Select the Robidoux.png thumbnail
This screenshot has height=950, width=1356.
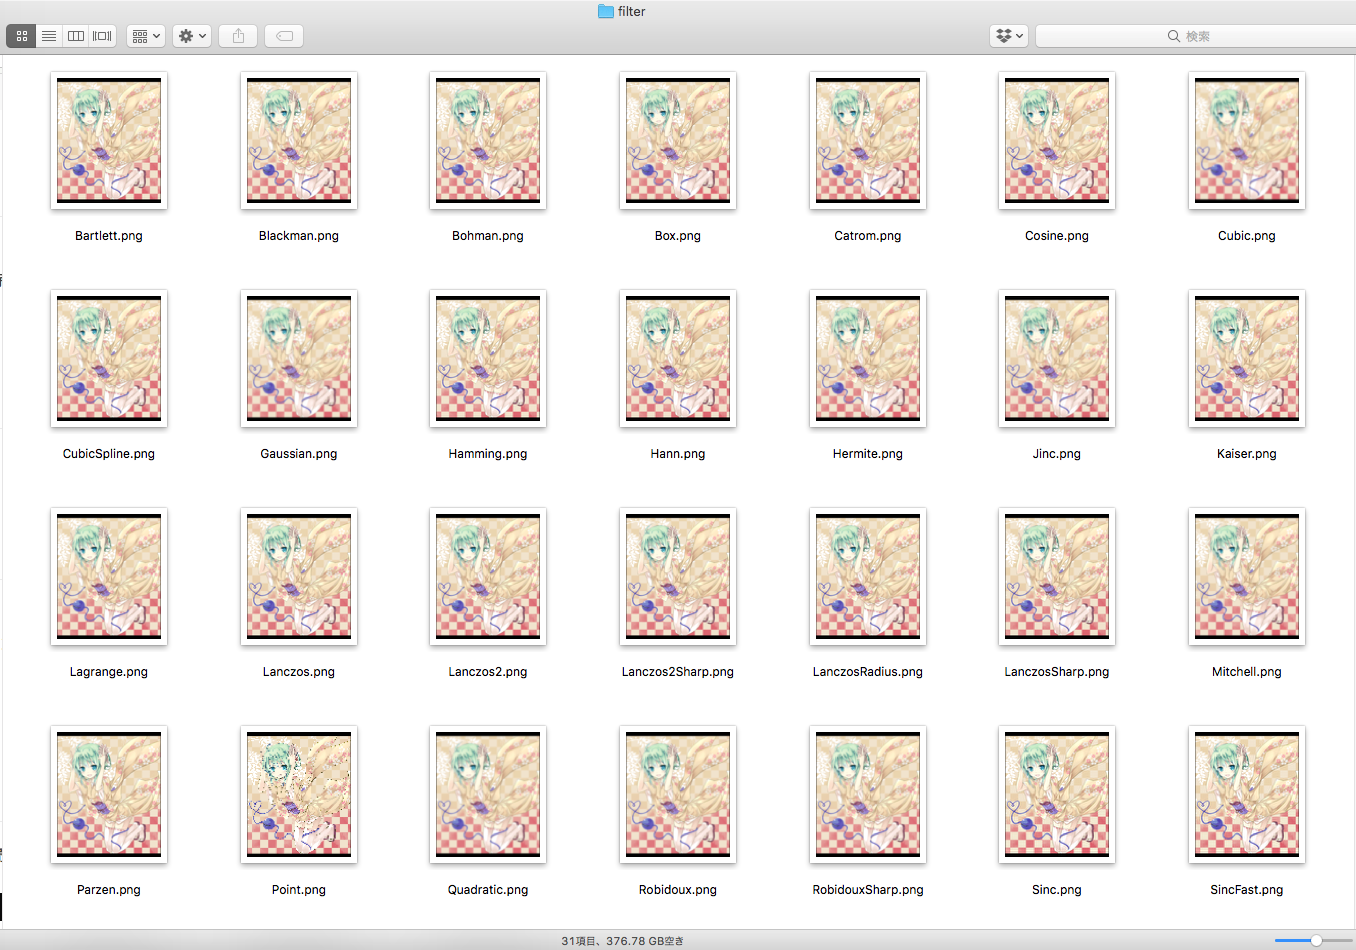tap(678, 794)
